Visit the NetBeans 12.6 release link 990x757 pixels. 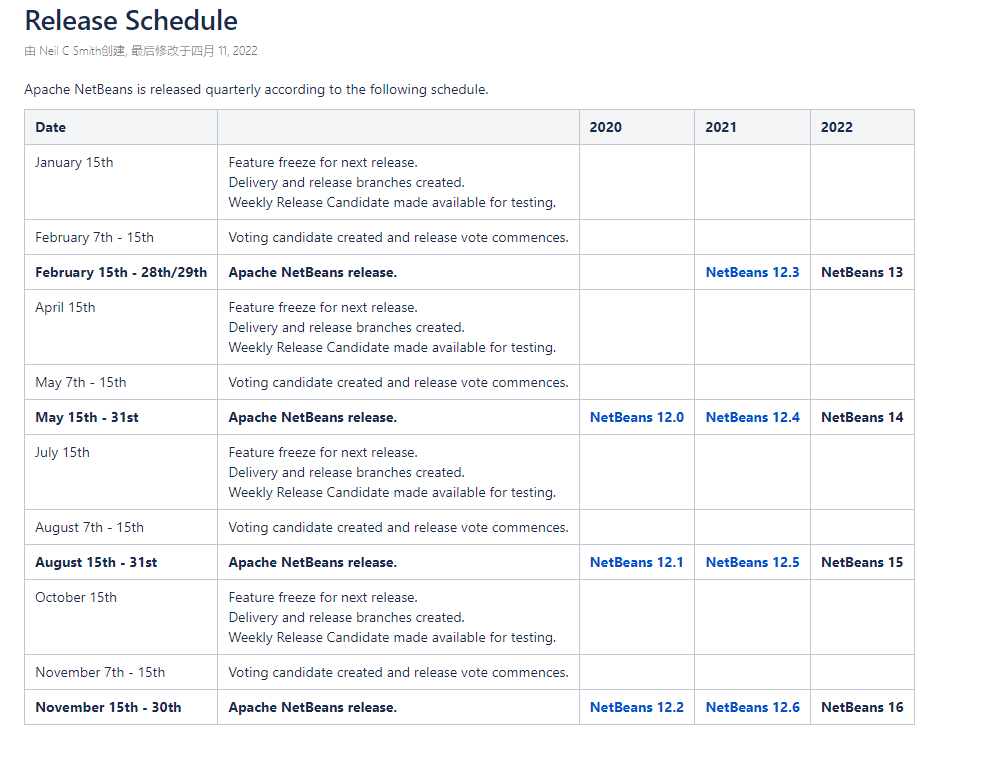pos(752,707)
